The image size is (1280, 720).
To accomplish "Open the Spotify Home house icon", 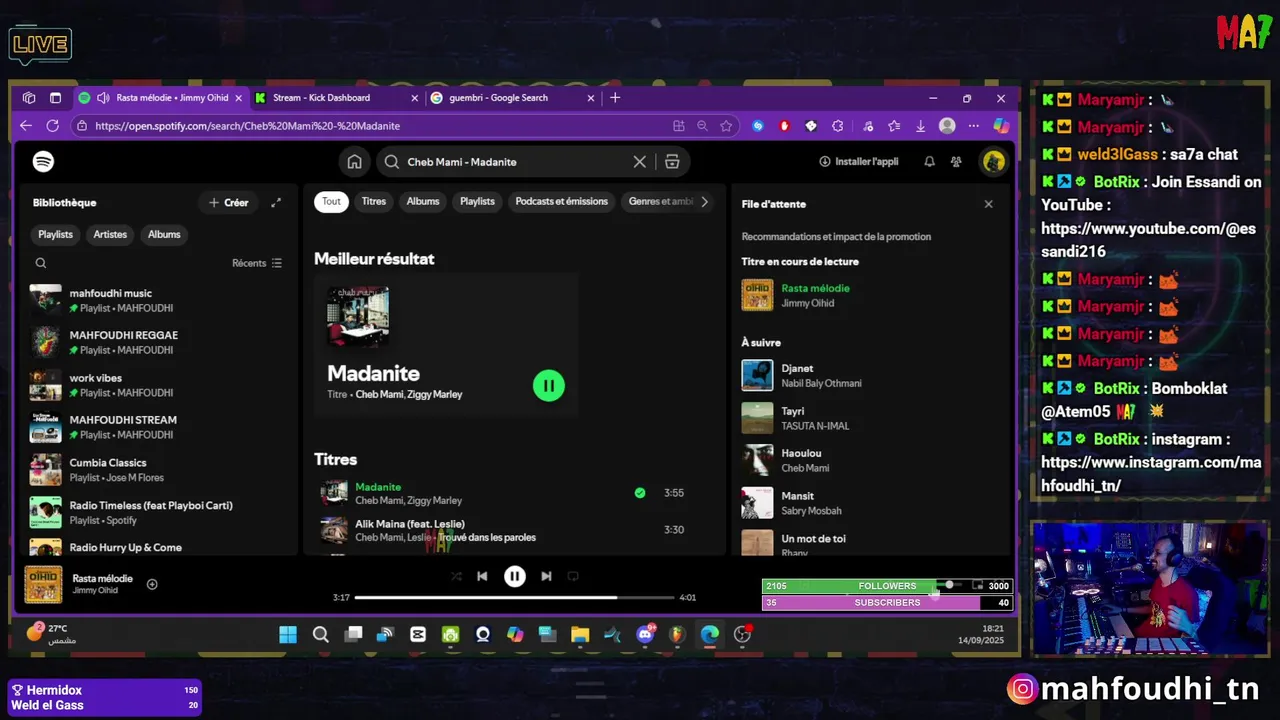I will click(354, 162).
